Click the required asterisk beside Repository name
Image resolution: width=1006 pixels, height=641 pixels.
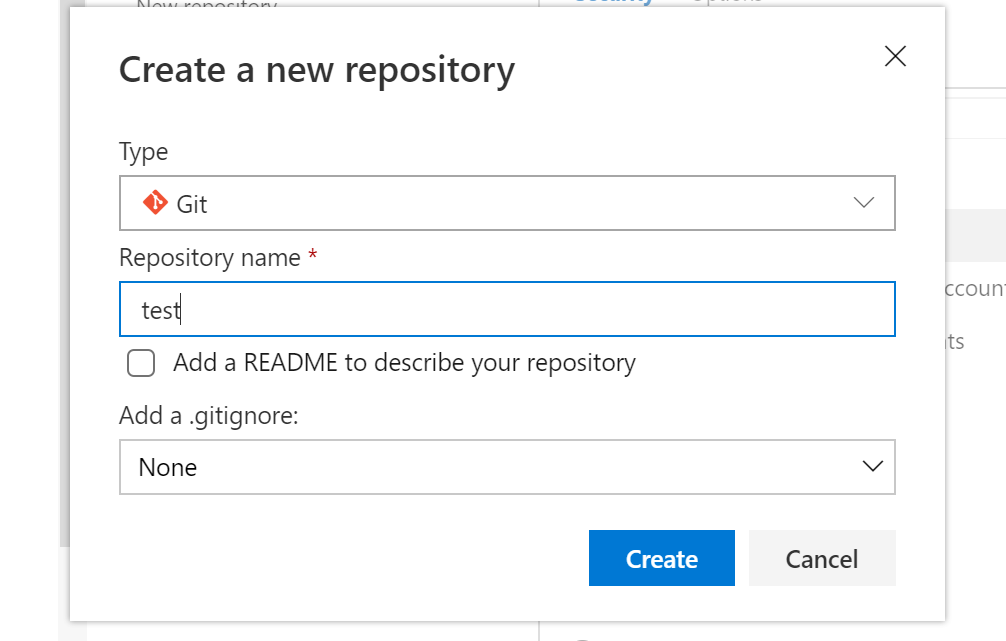point(313,258)
